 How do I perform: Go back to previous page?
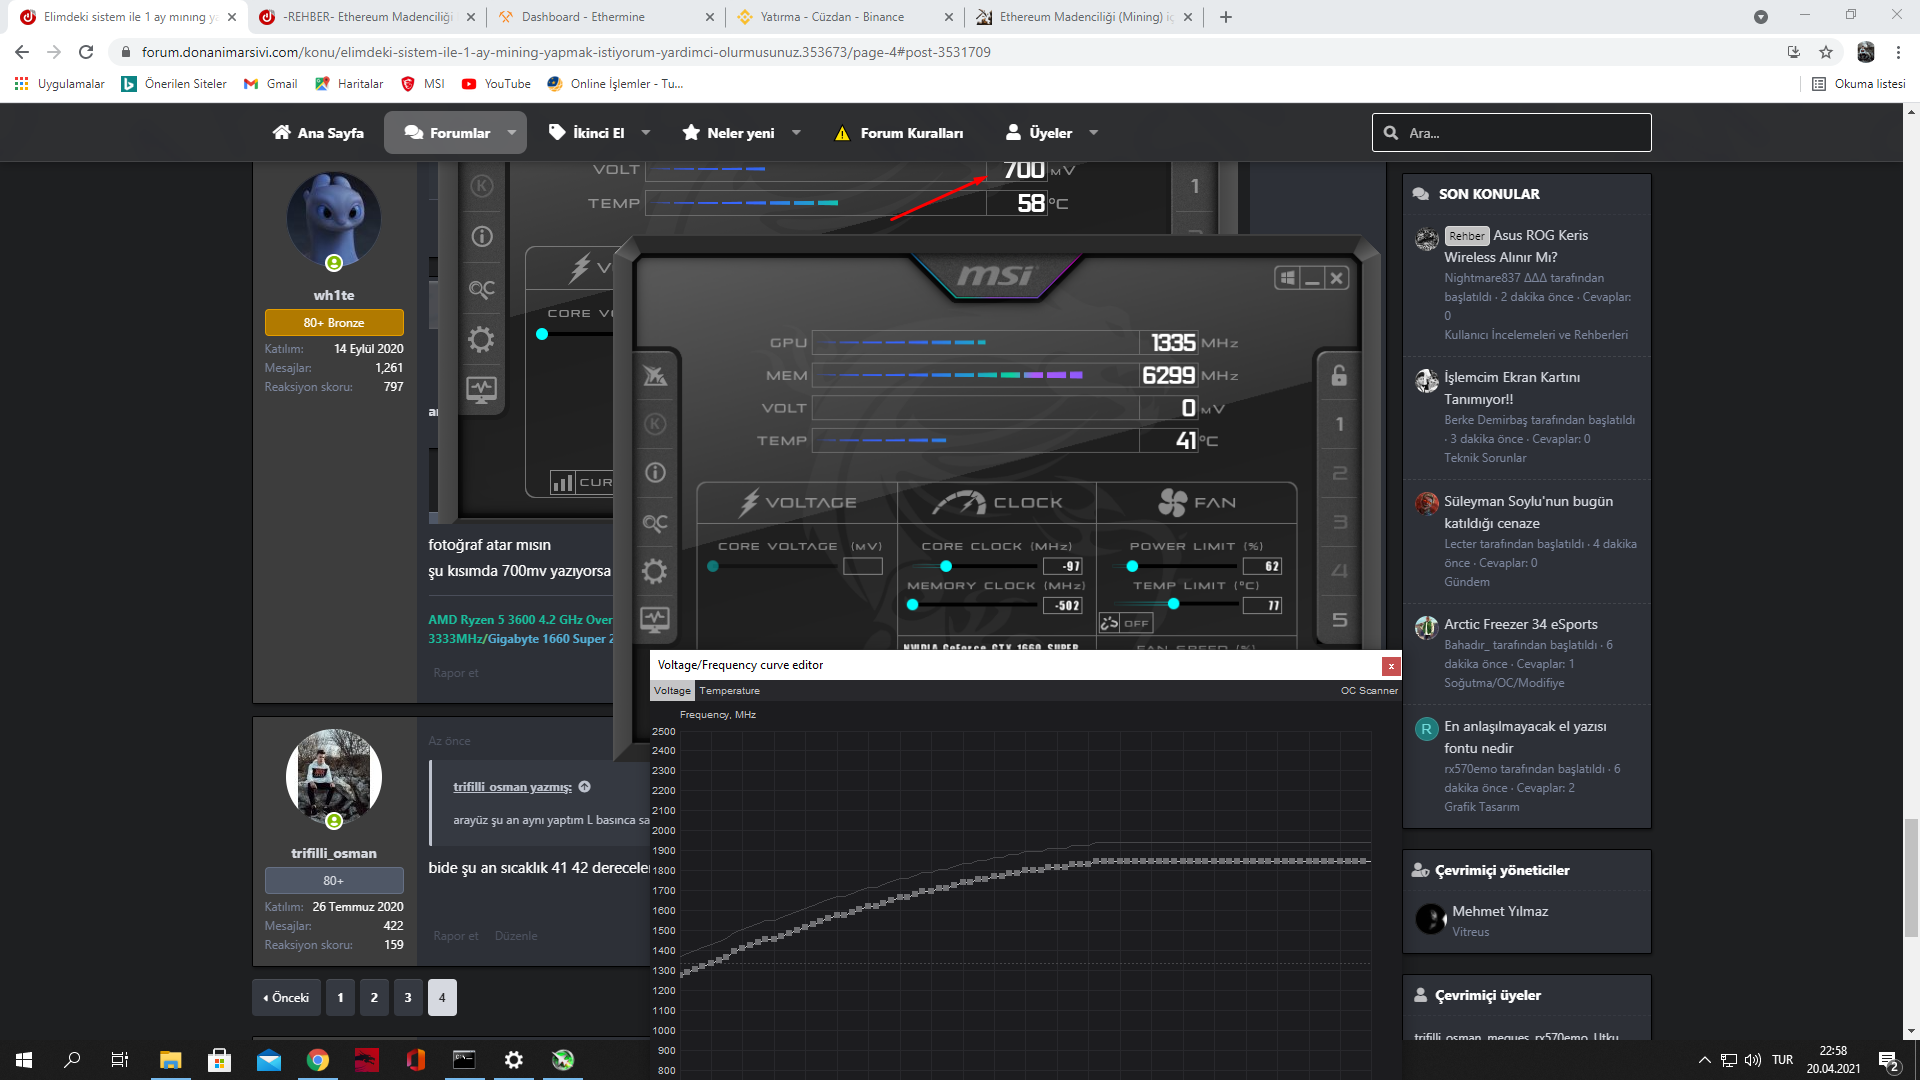tap(22, 52)
